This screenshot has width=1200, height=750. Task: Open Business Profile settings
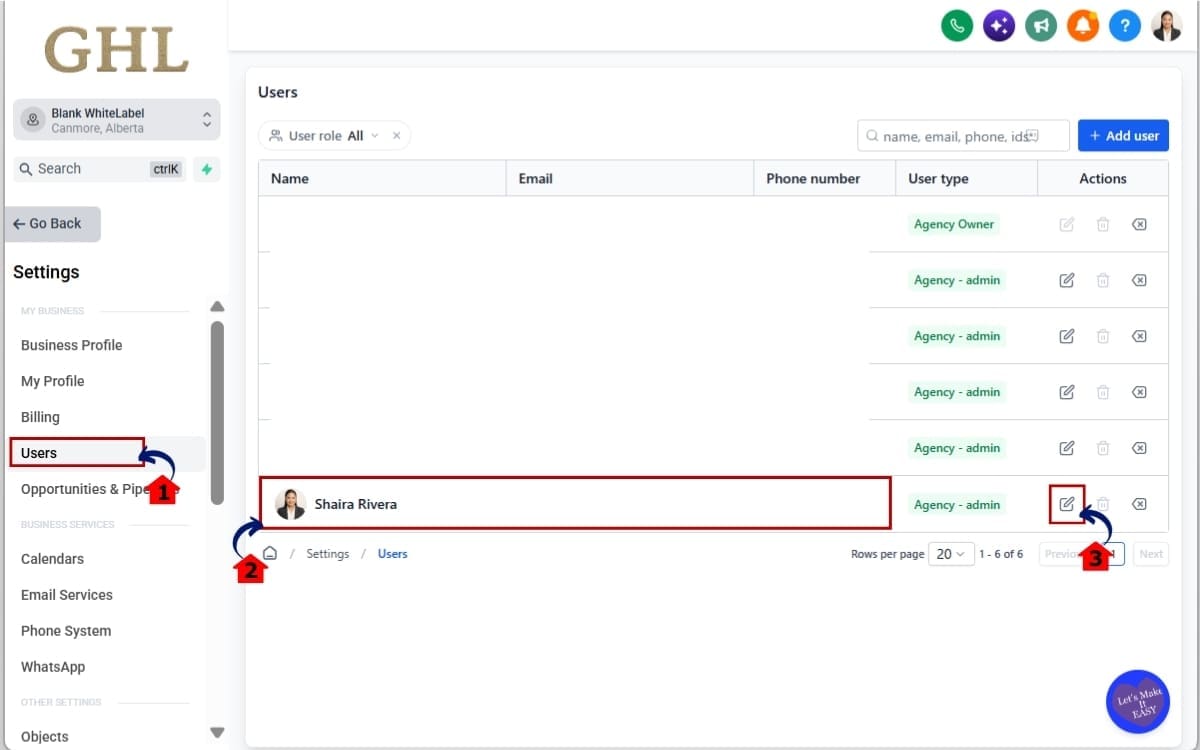pyautogui.click(x=72, y=345)
